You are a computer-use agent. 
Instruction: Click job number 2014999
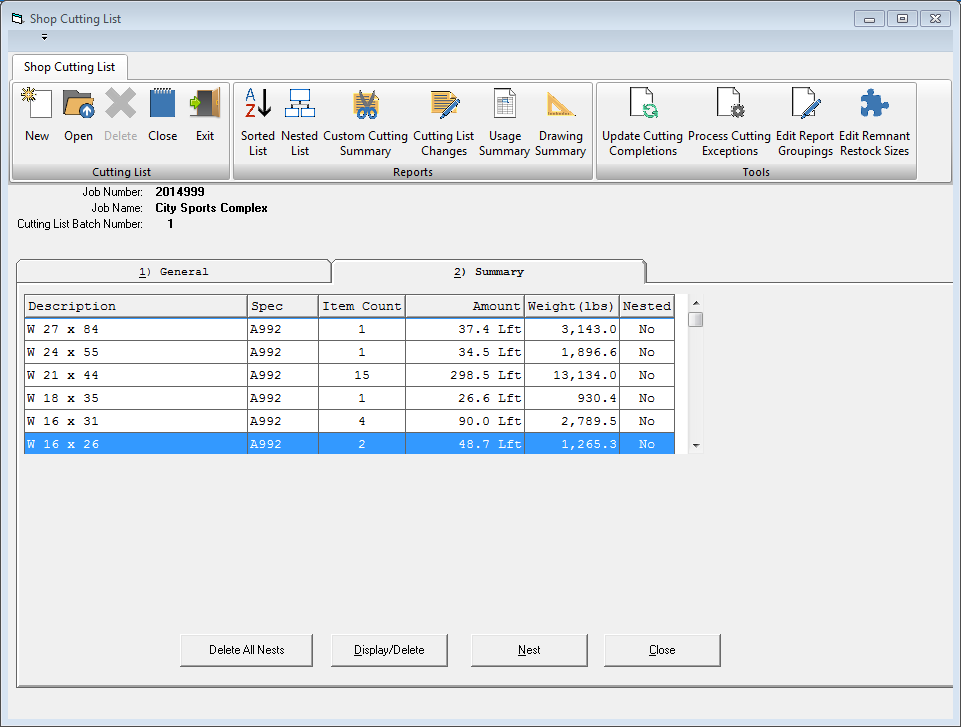[x=180, y=192]
